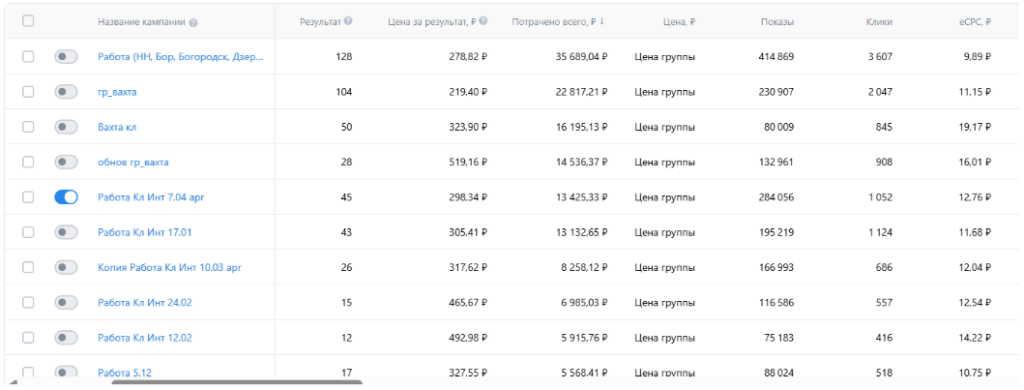The image size is (1024, 390).
Task: Enable the гр_вахта campaign switch
Action: point(66,92)
